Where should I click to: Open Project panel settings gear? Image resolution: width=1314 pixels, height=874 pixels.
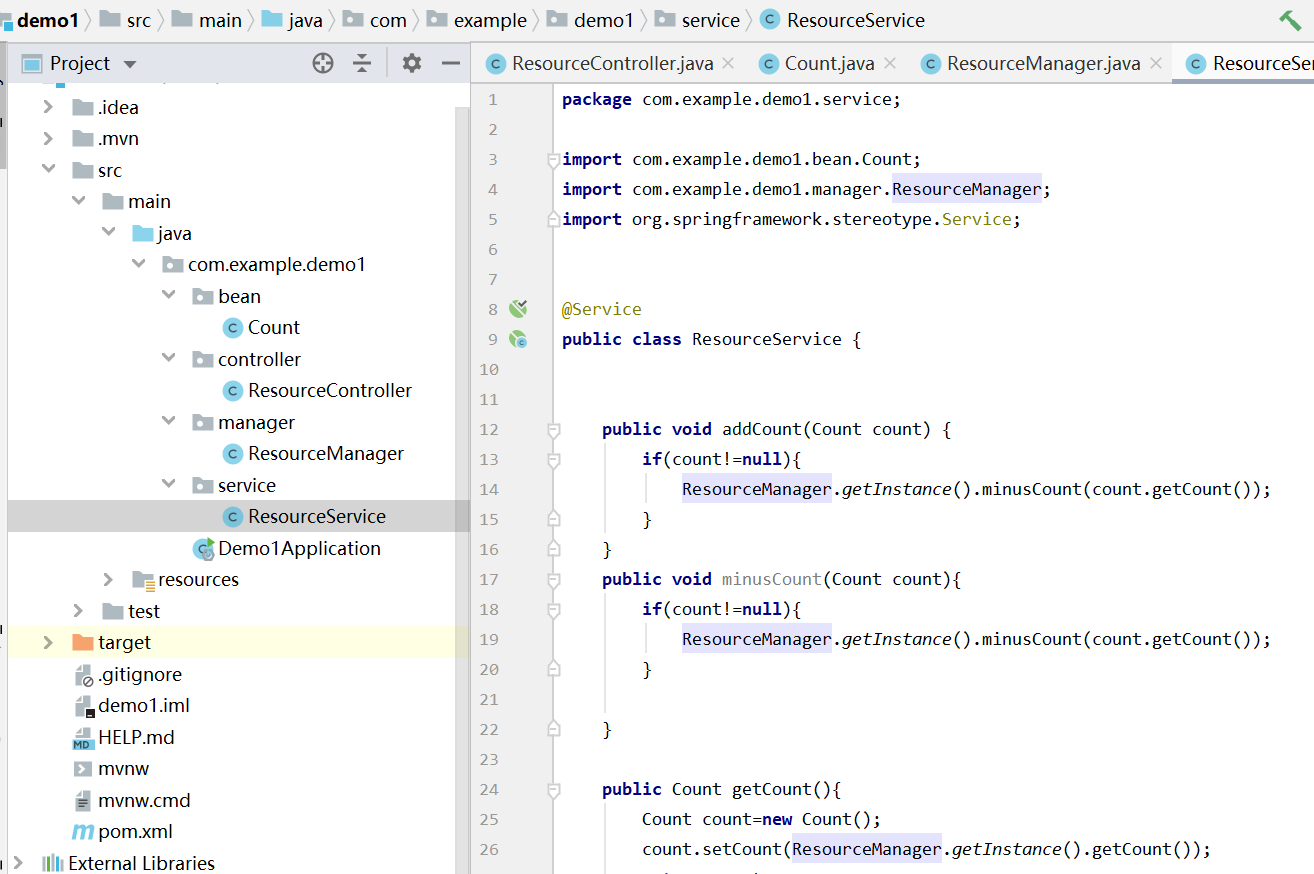[x=412, y=63]
